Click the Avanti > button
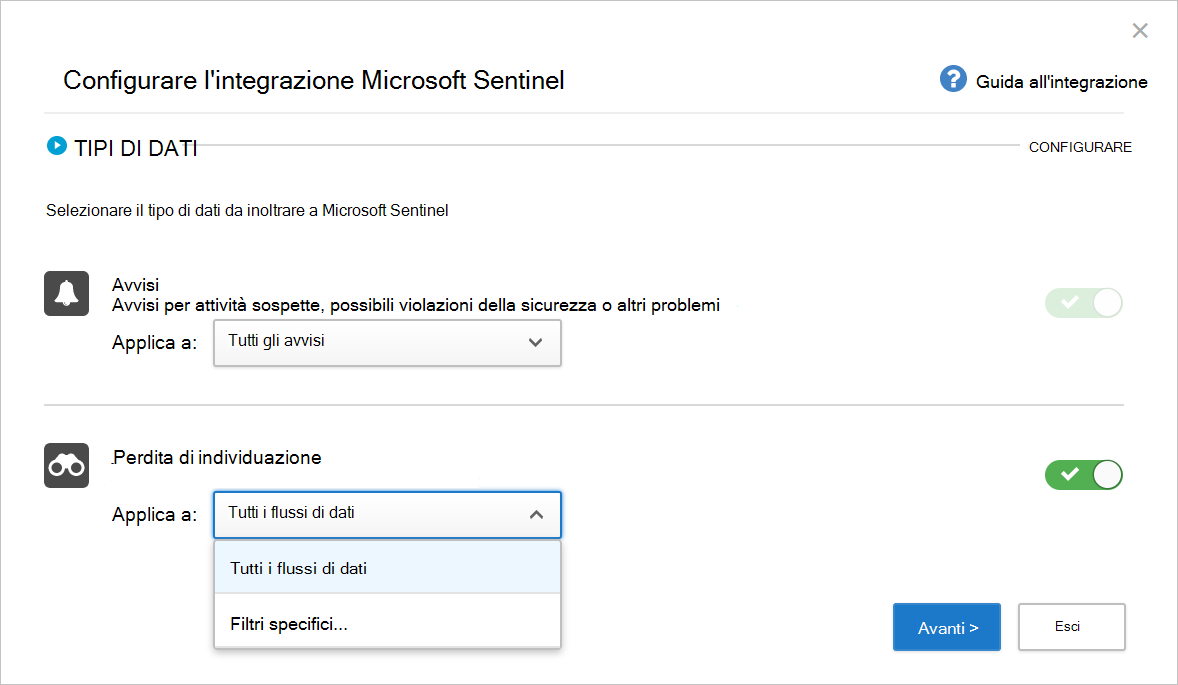 click(x=947, y=627)
